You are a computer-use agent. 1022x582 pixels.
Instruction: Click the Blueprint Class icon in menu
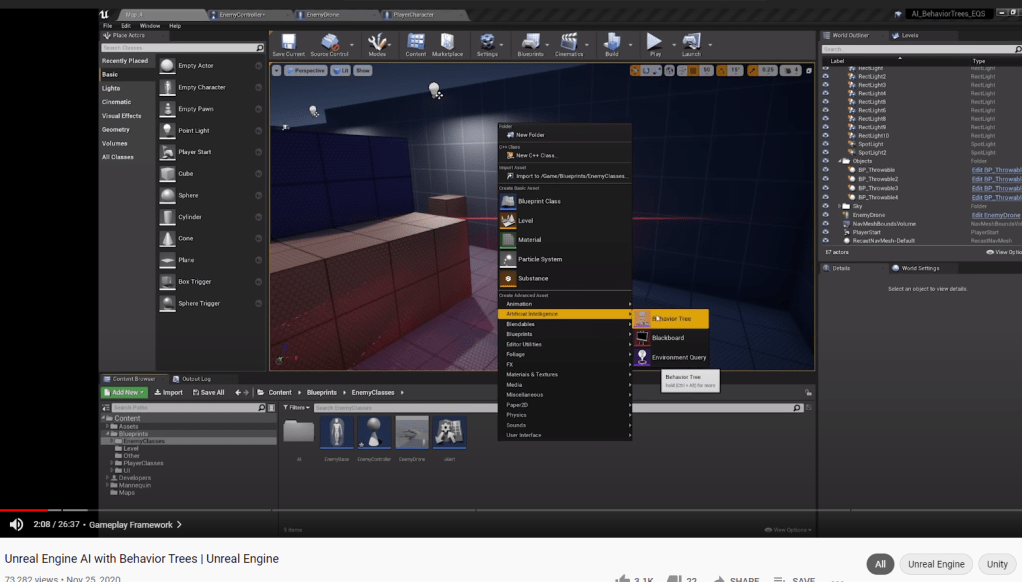coord(508,201)
